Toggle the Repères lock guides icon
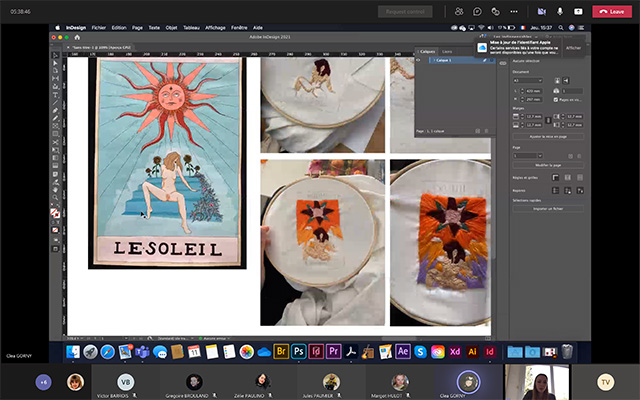640x400 pixels. tap(568, 191)
